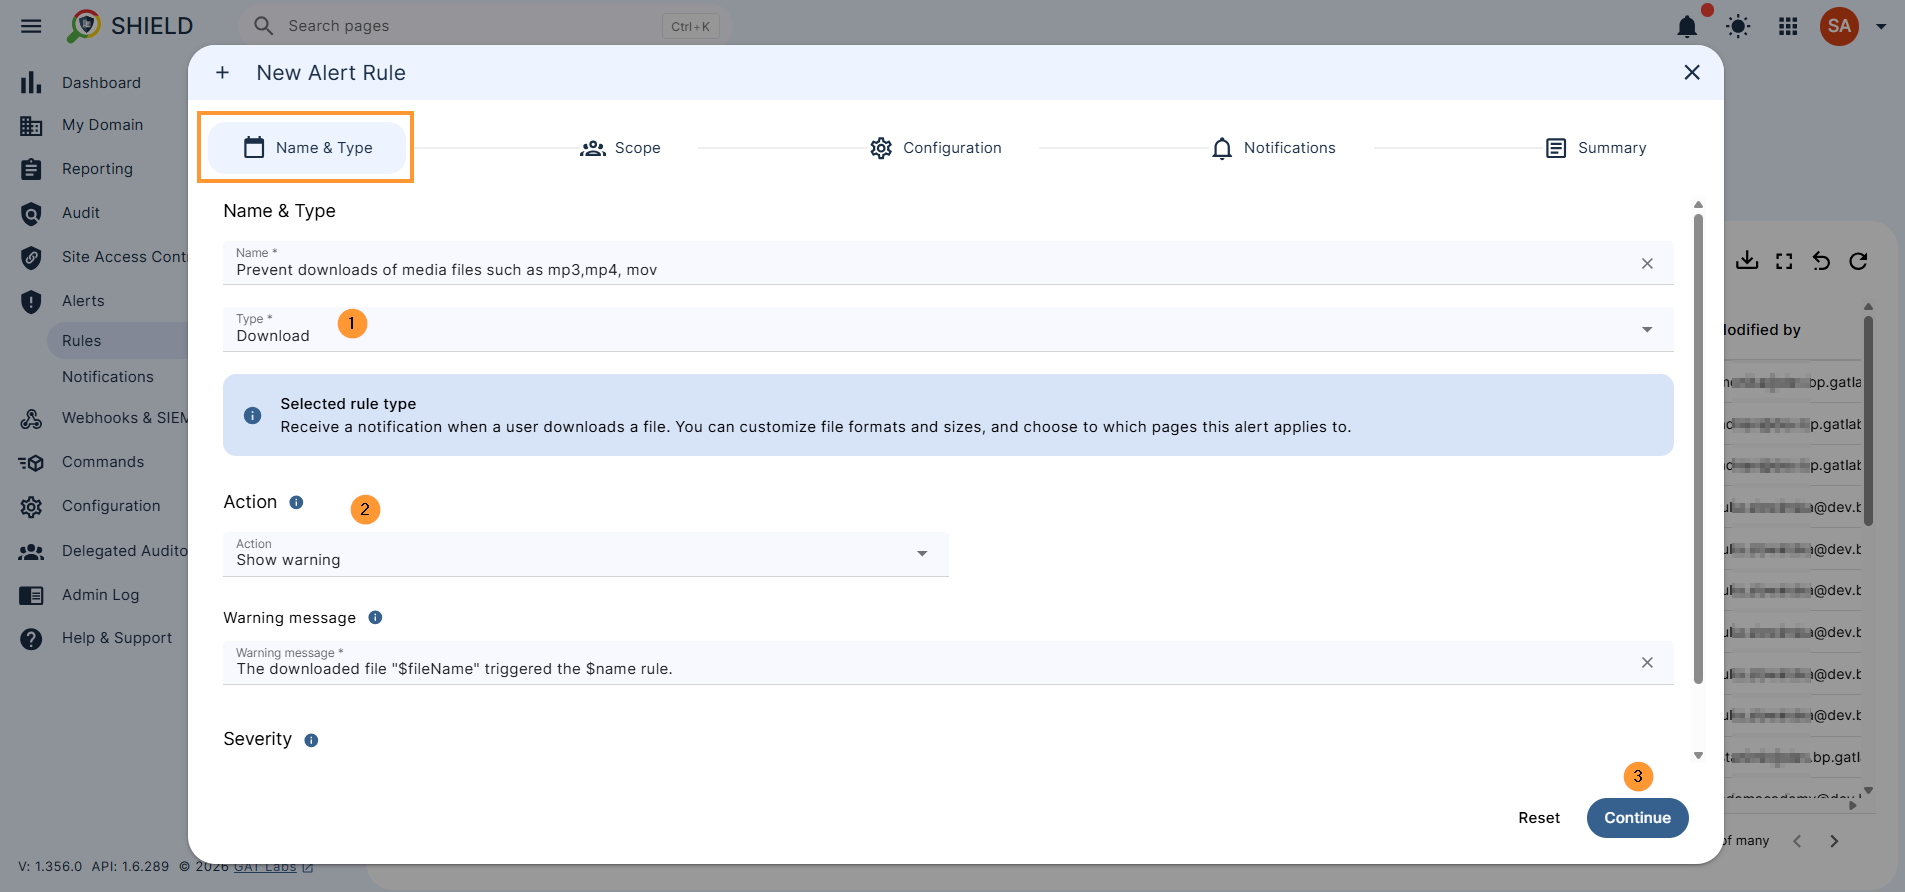This screenshot has height=892, width=1905.
Task: Go to Dashboard in the sidebar
Action: tap(101, 83)
